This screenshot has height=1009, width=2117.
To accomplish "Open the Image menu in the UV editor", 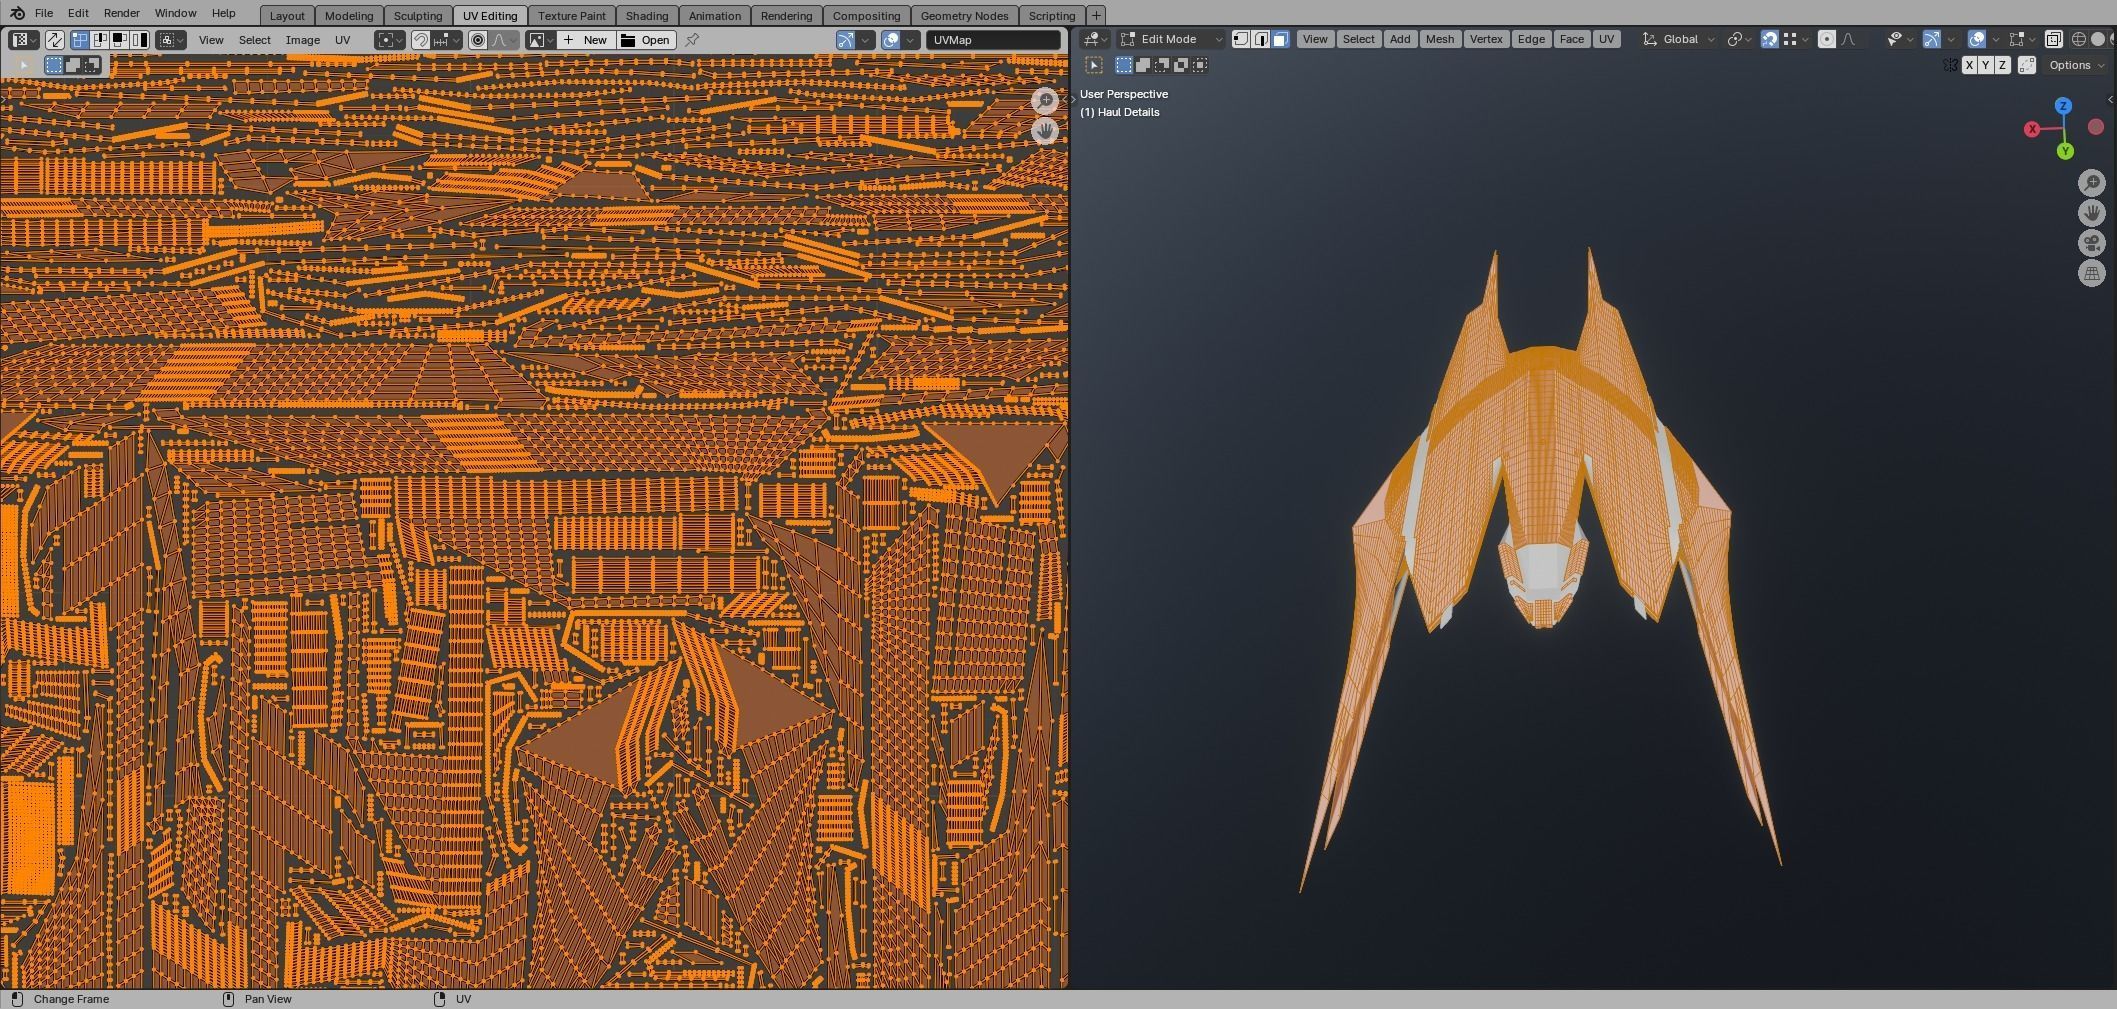I will tap(303, 40).
